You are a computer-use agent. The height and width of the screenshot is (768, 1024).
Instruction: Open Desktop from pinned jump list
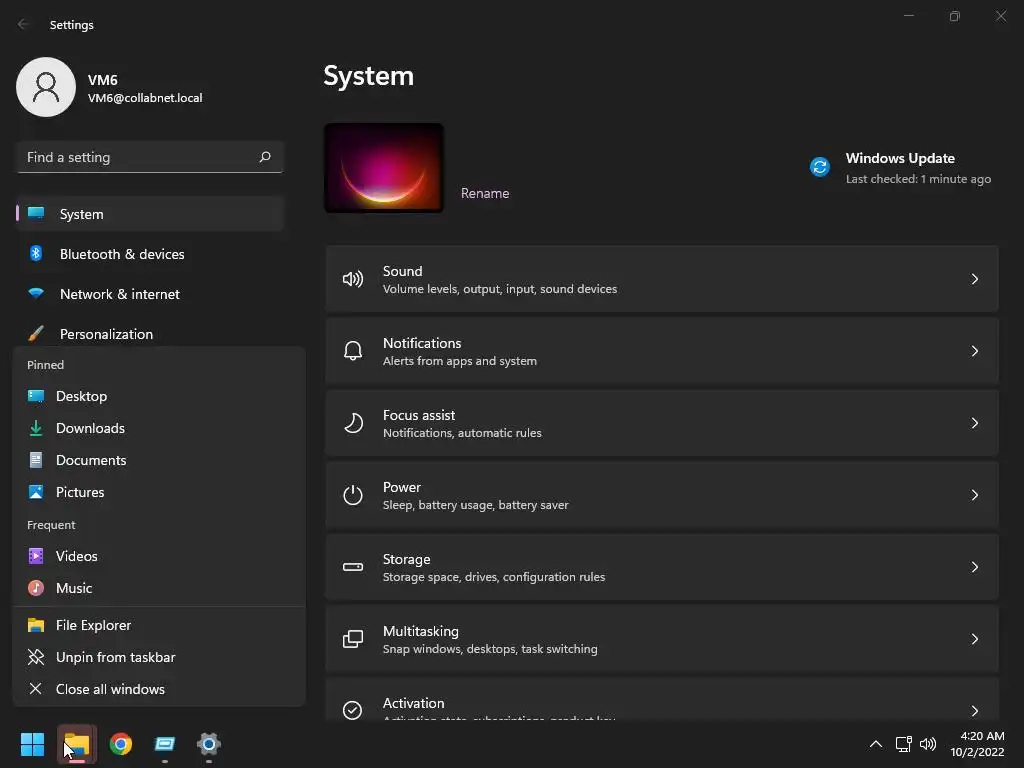[159, 396]
